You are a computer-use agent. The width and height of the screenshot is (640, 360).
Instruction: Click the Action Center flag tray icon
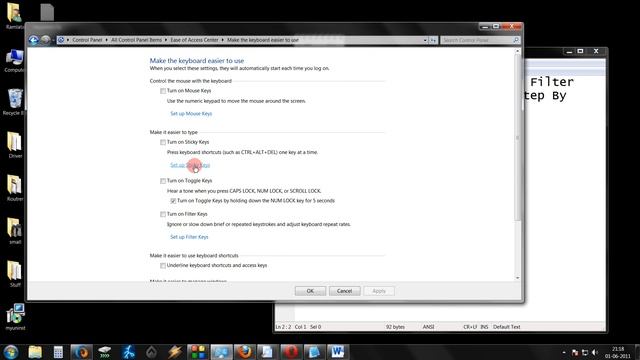point(575,352)
